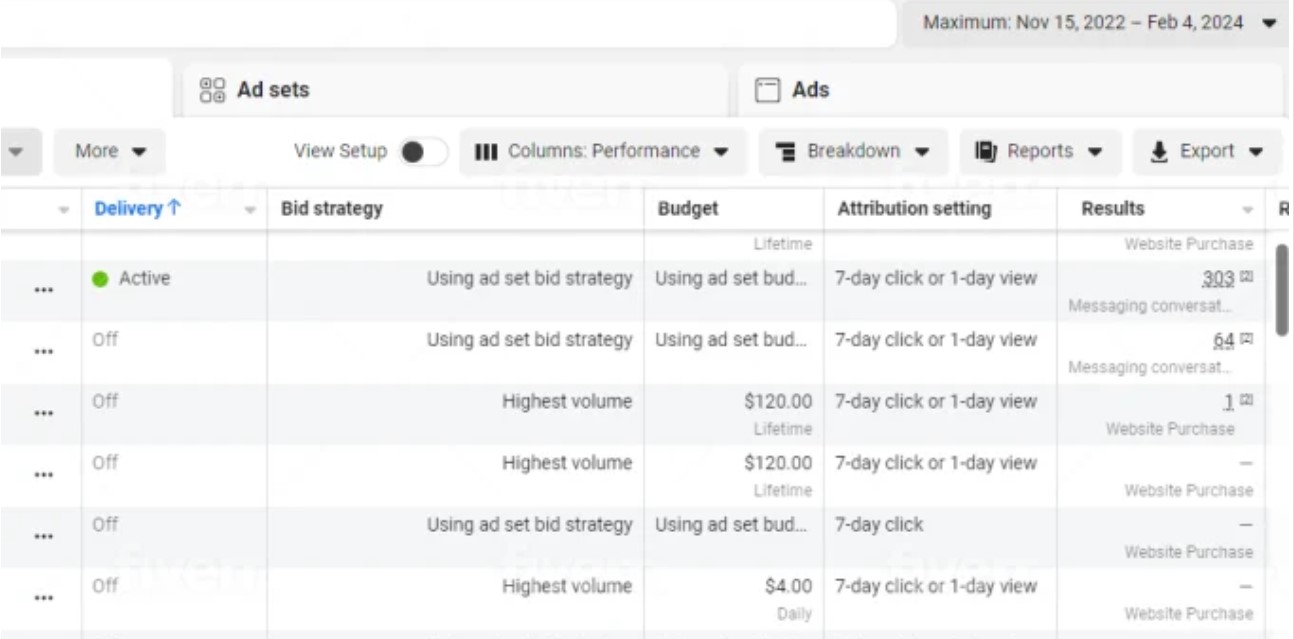Click the Ads tab square icon

(767, 91)
